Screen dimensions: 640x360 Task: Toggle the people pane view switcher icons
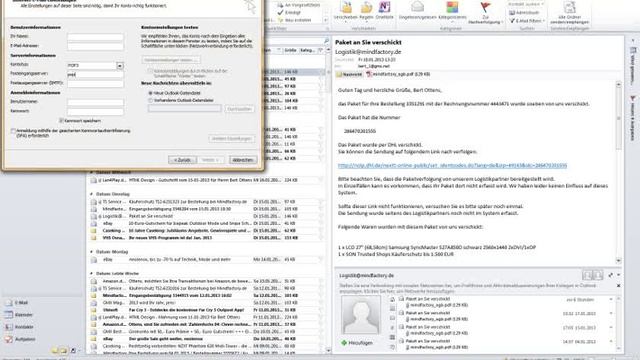(x=593, y=275)
